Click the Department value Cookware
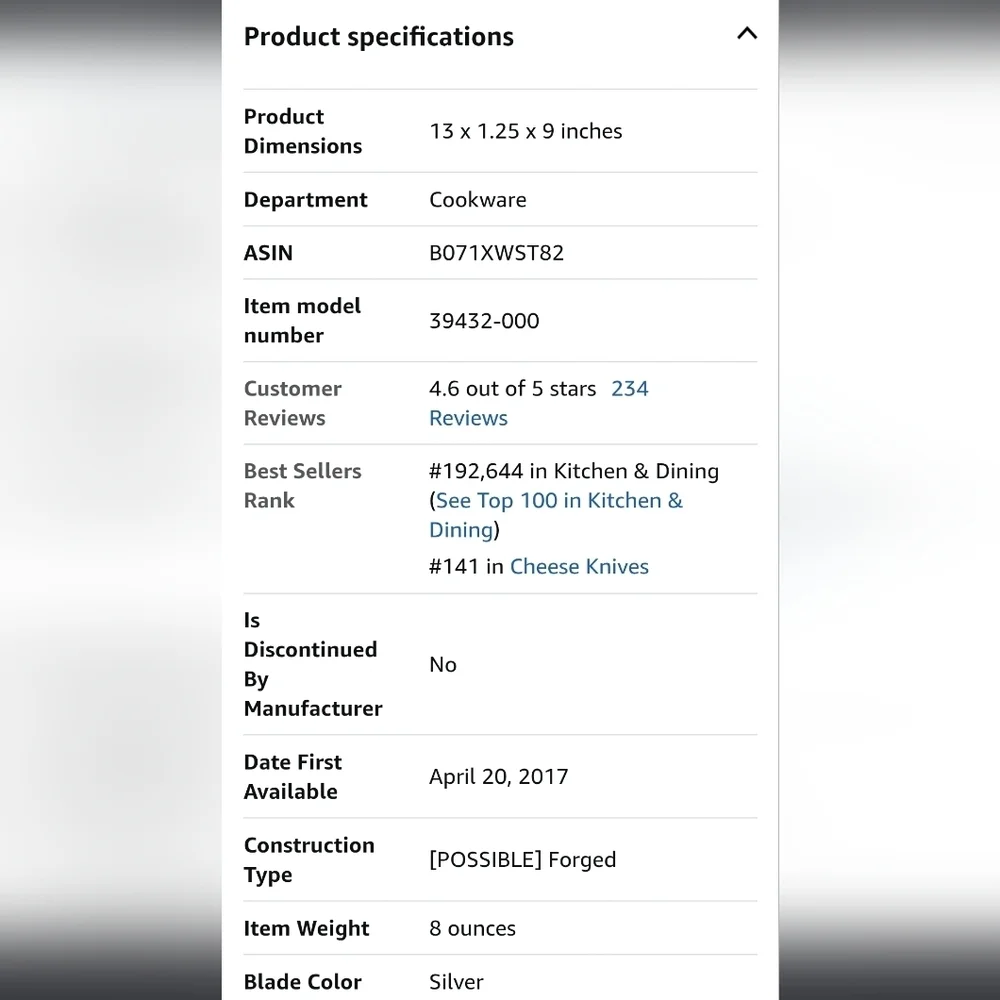The height and width of the screenshot is (1000, 1000). (x=478, y=200)
